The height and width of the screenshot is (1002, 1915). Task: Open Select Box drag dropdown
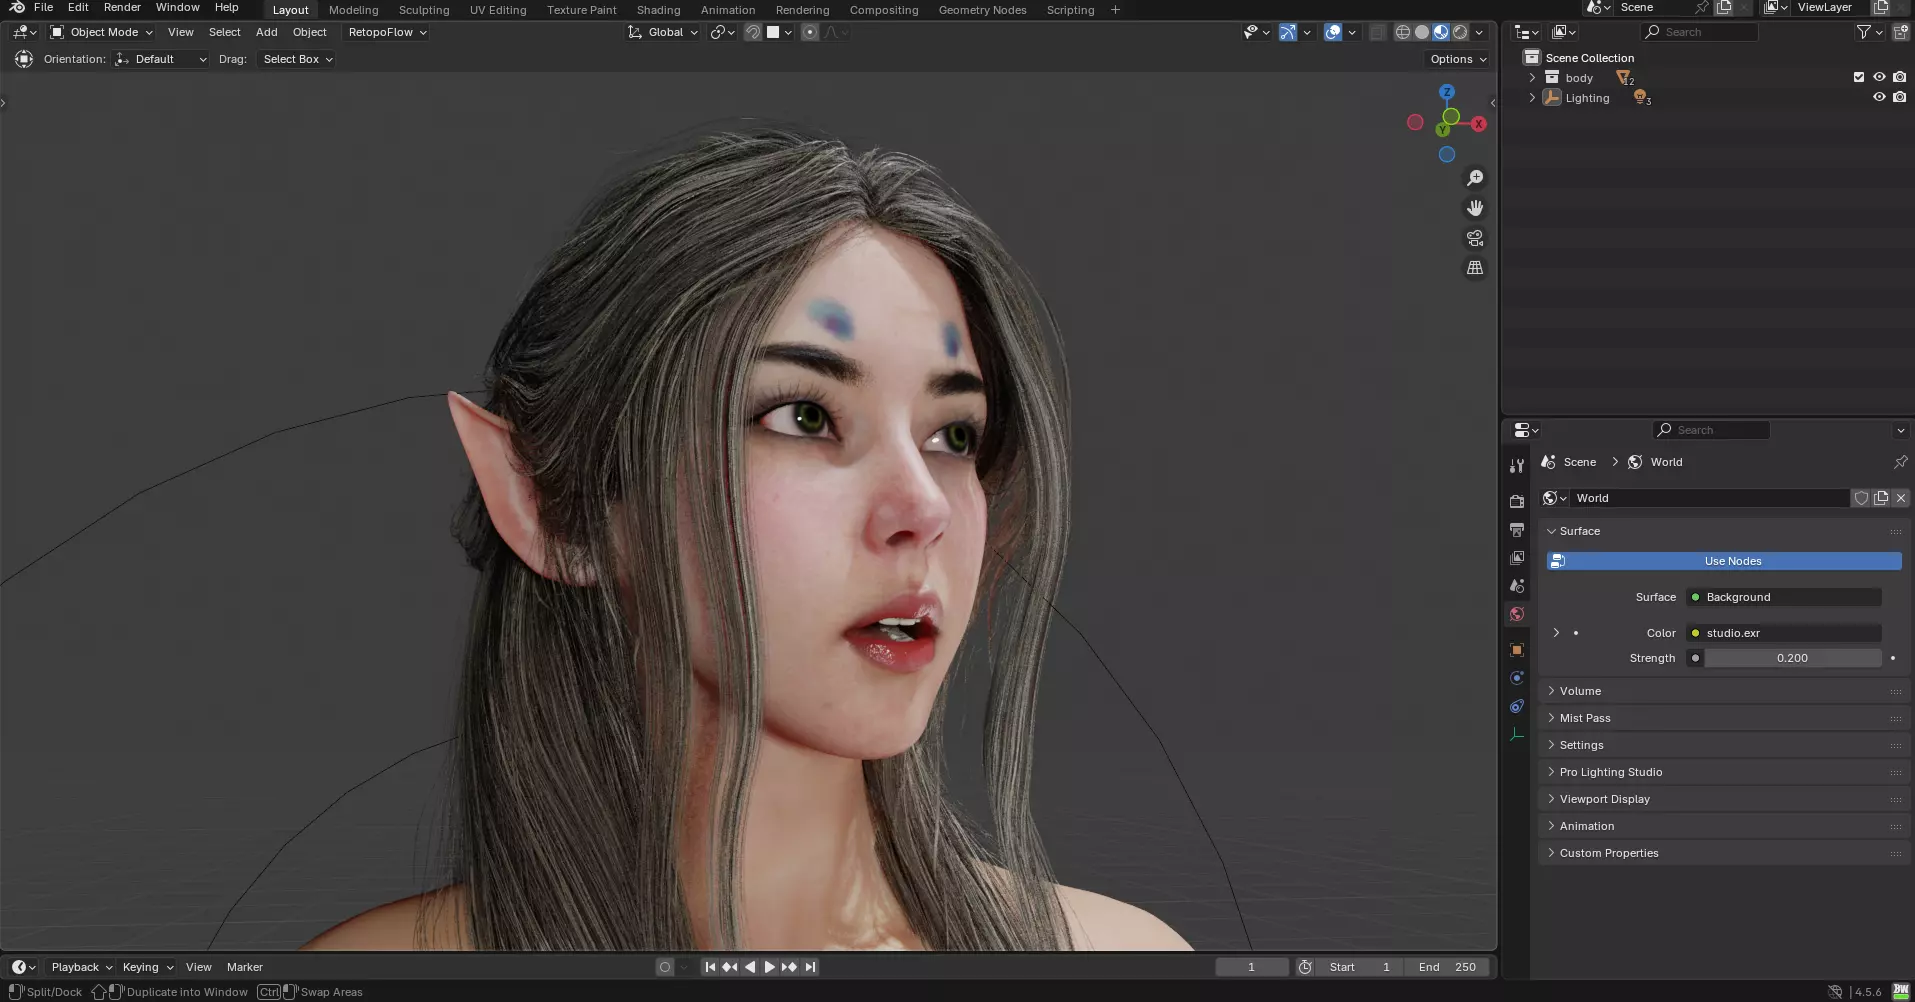297,59
